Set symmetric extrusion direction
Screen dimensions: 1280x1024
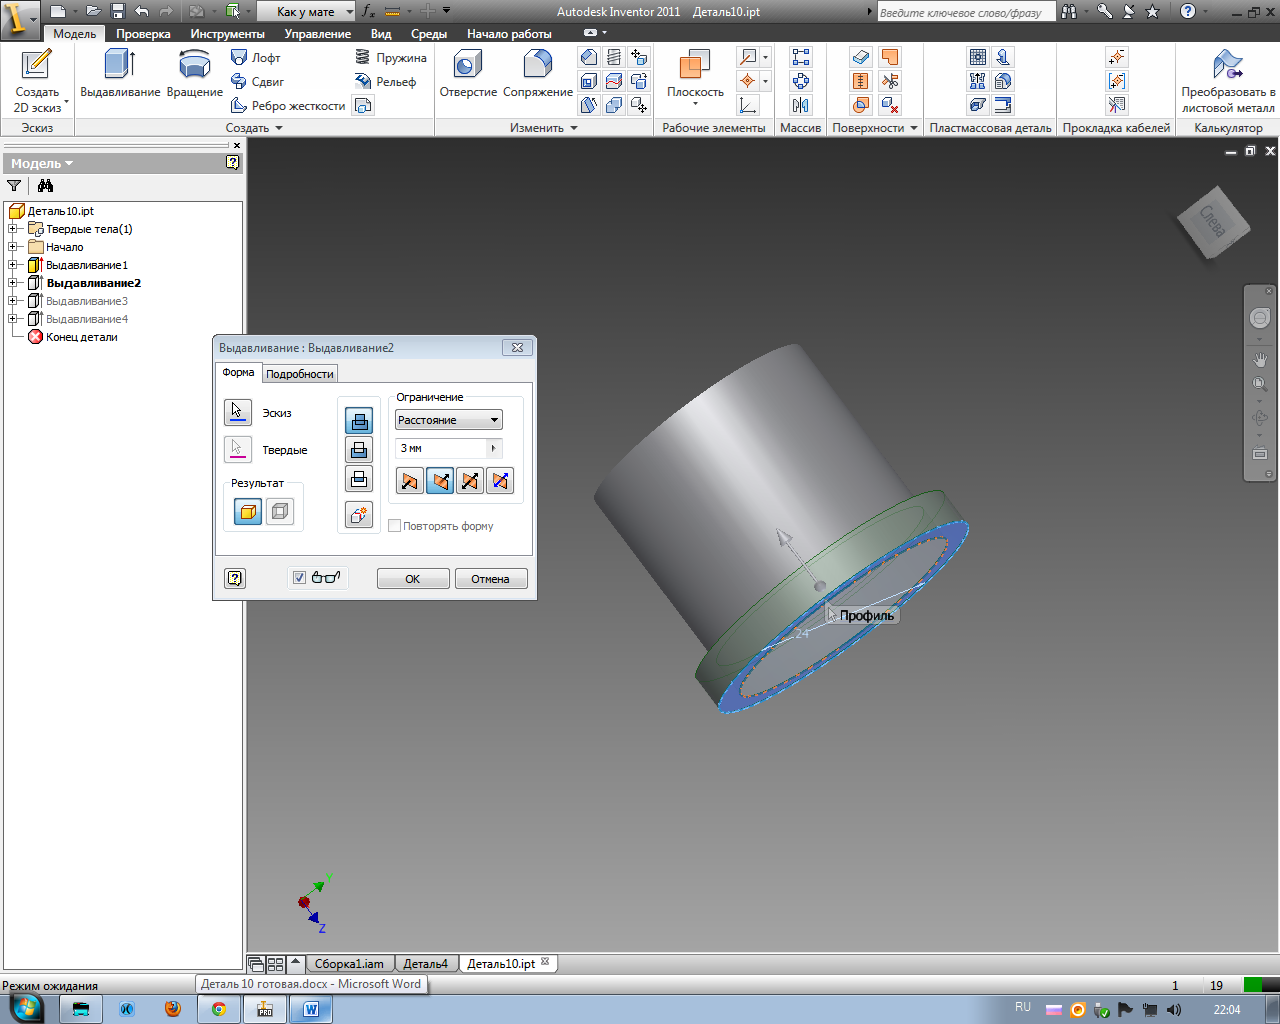(x=470, y=481)
